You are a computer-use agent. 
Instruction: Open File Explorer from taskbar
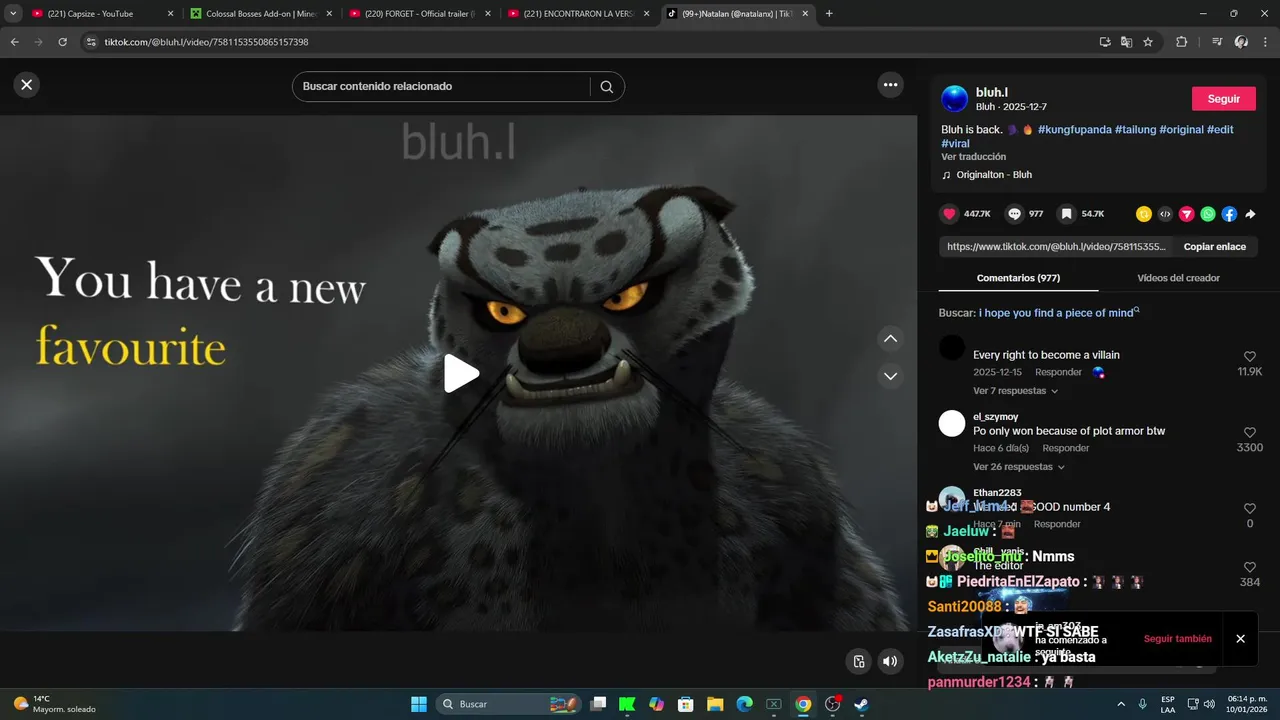tap(715, 704)
